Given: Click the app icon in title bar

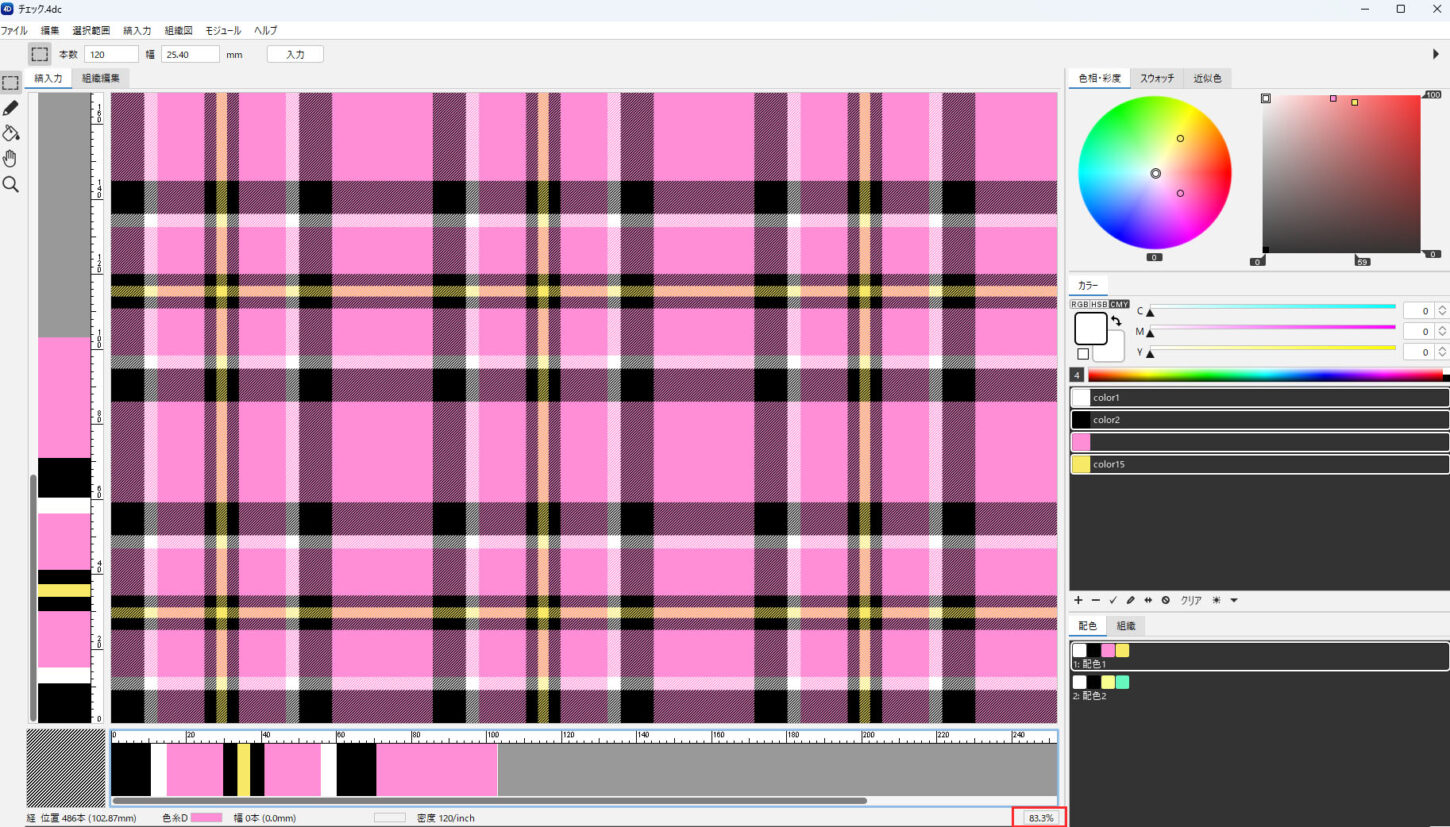Looking at the screenshot, I should pyautogui.click(x=8, y=8).
